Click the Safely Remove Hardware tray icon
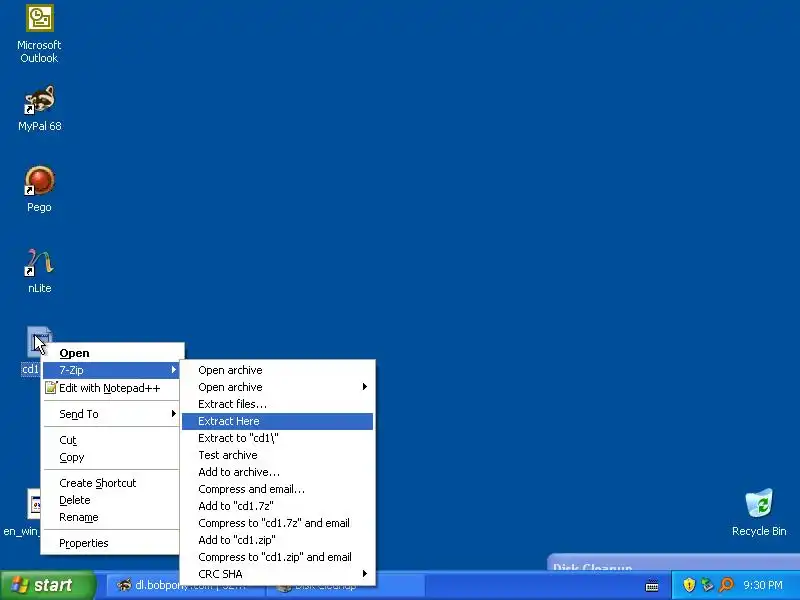Viewport: 800px width, 600px height. [707, 584]
